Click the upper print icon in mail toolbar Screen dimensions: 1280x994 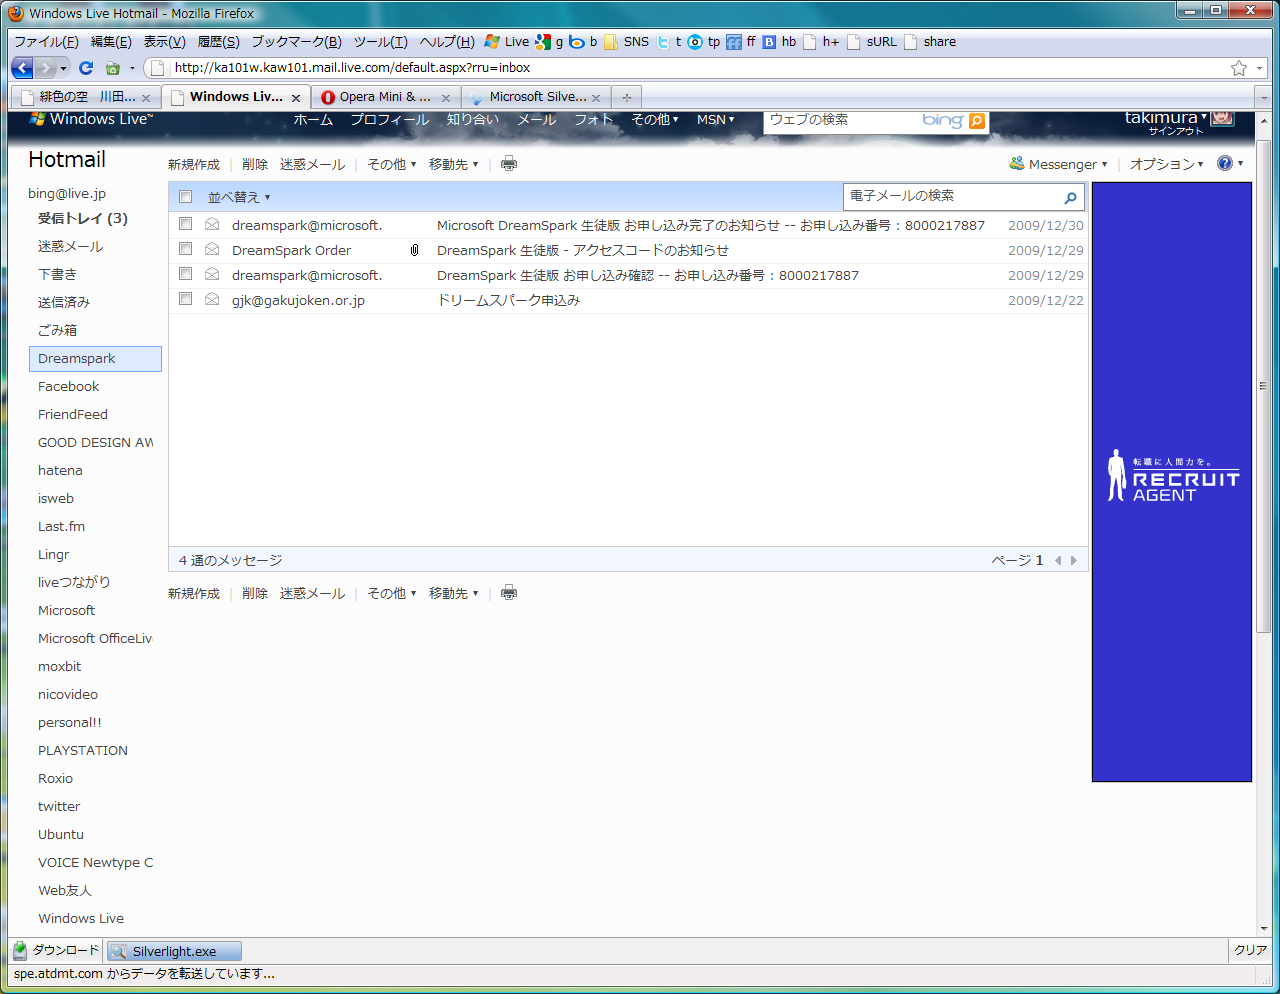point(509,164)
